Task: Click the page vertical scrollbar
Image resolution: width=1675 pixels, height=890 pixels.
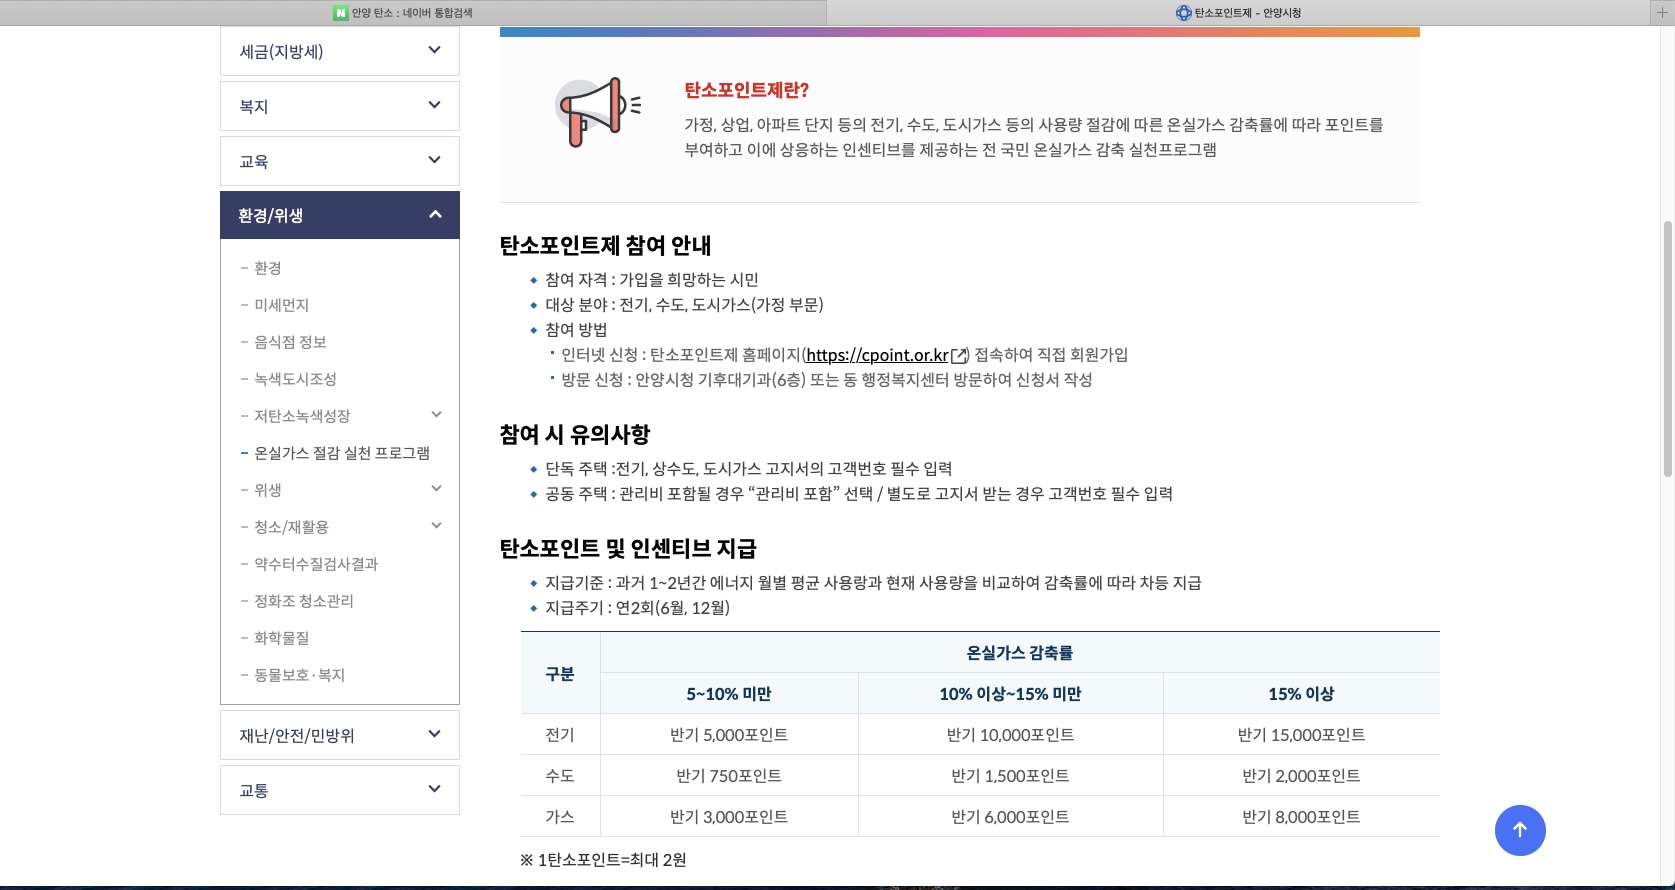Action: pos(1667,350)
